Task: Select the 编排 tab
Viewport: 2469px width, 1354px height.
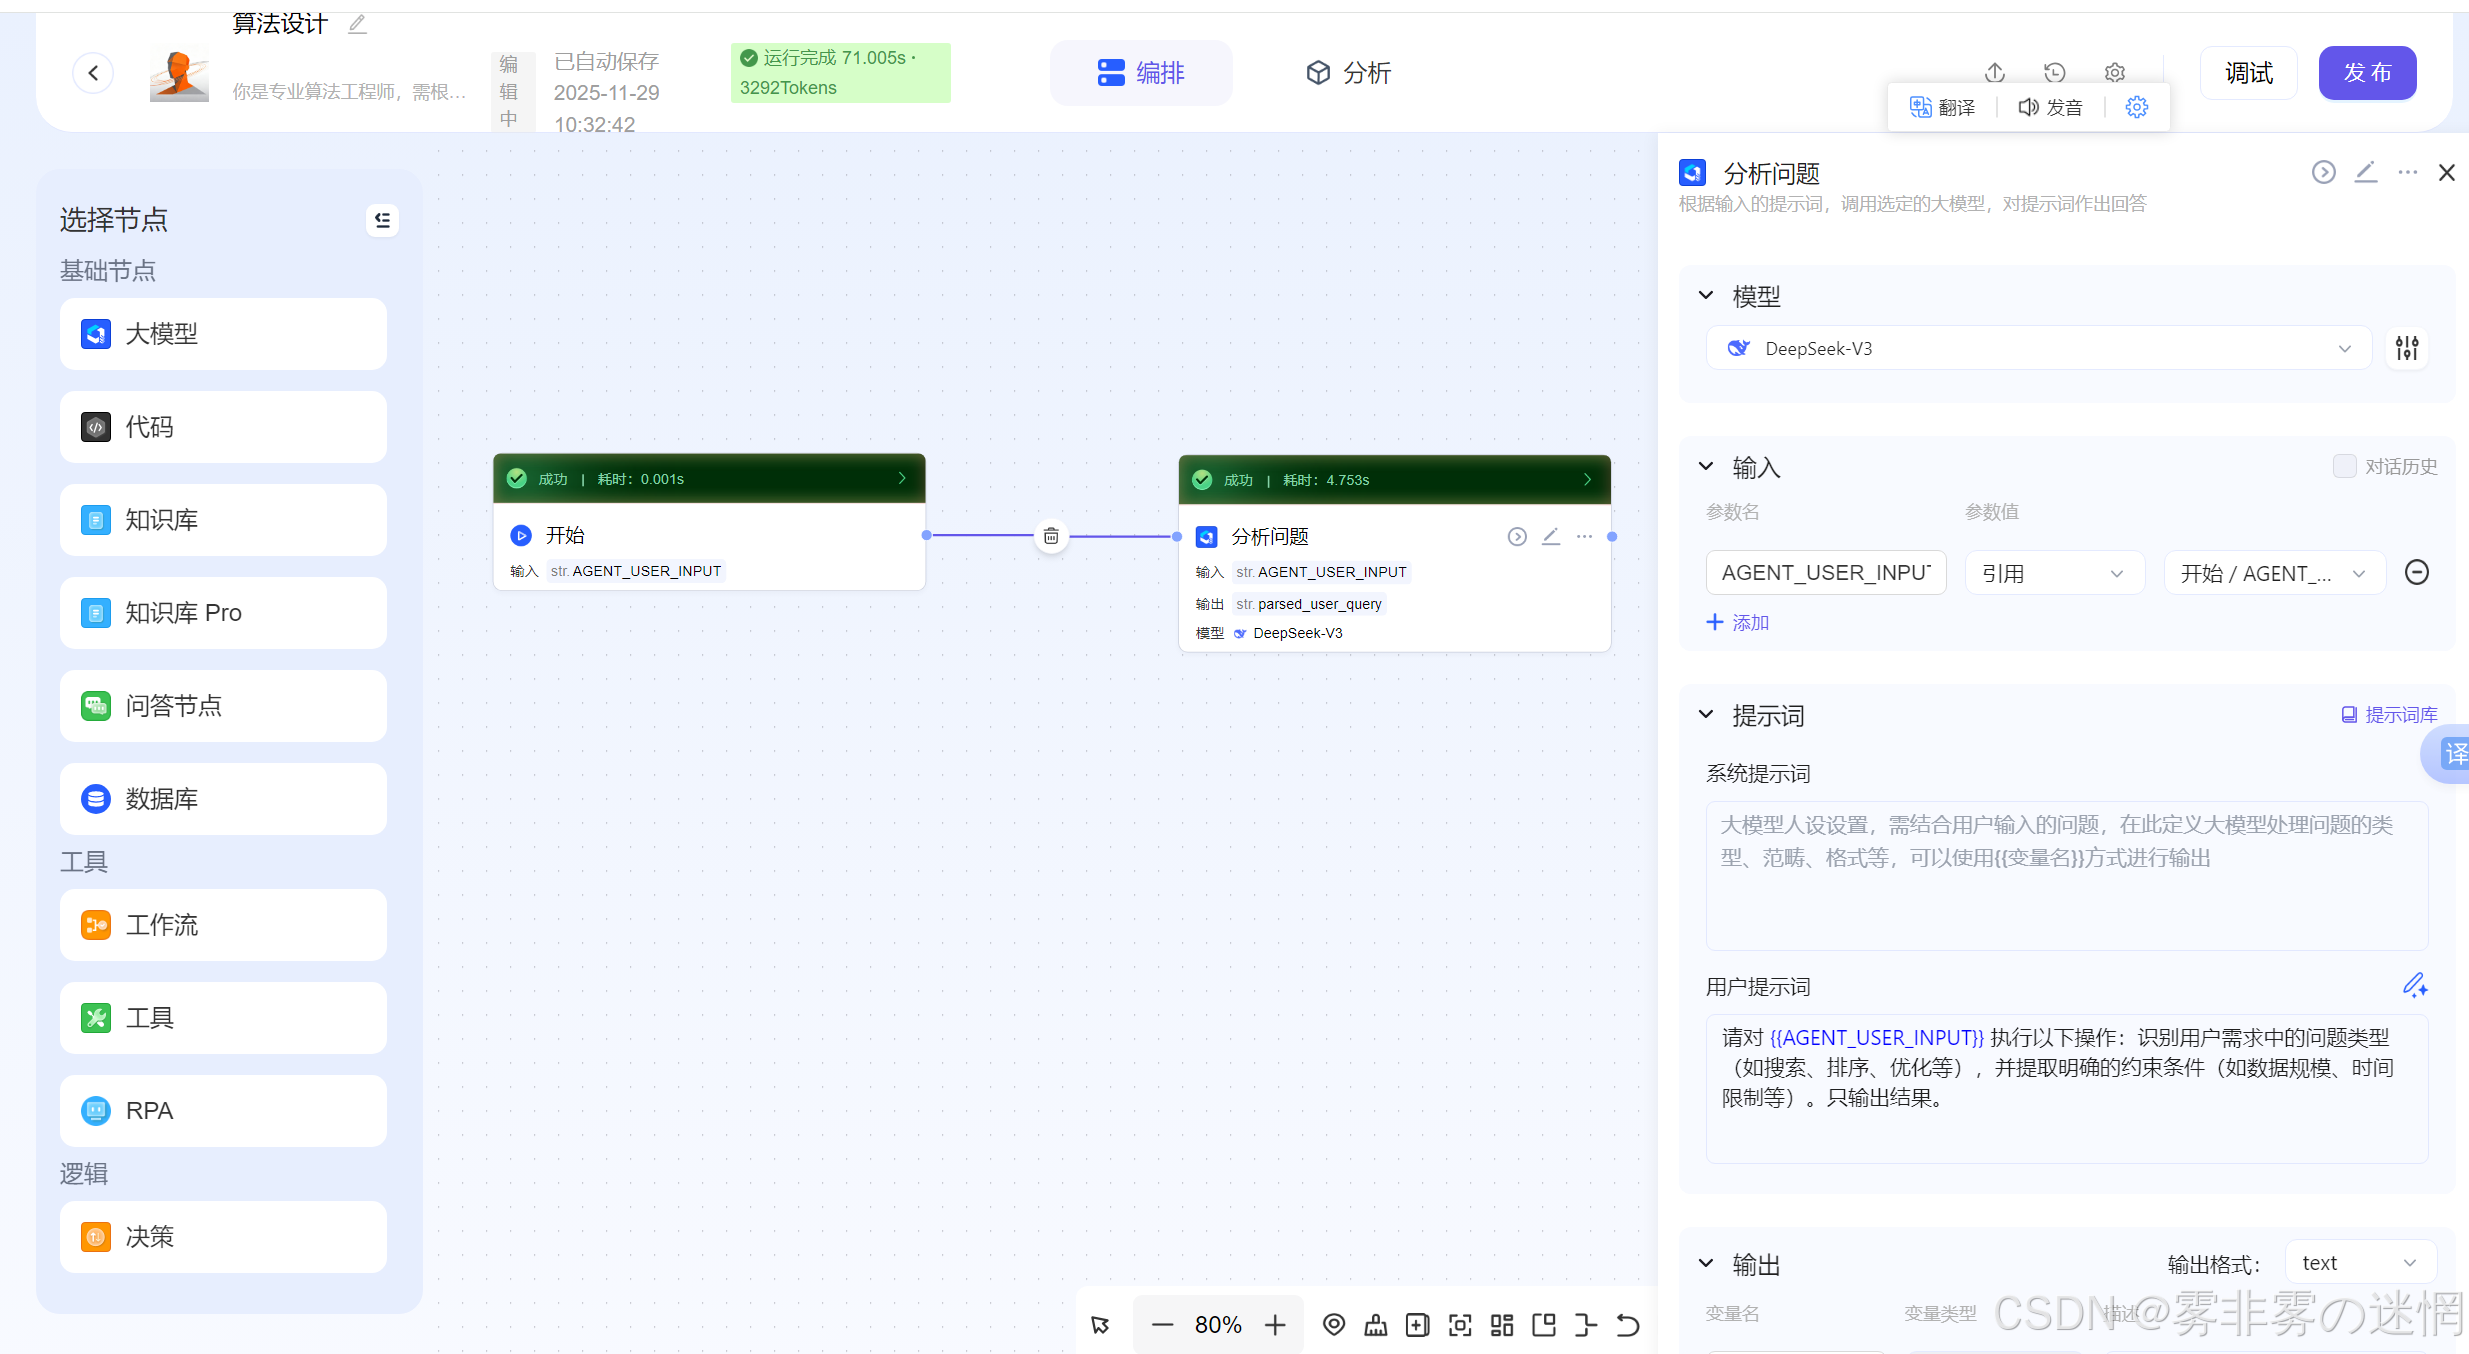Action: 1141,72
